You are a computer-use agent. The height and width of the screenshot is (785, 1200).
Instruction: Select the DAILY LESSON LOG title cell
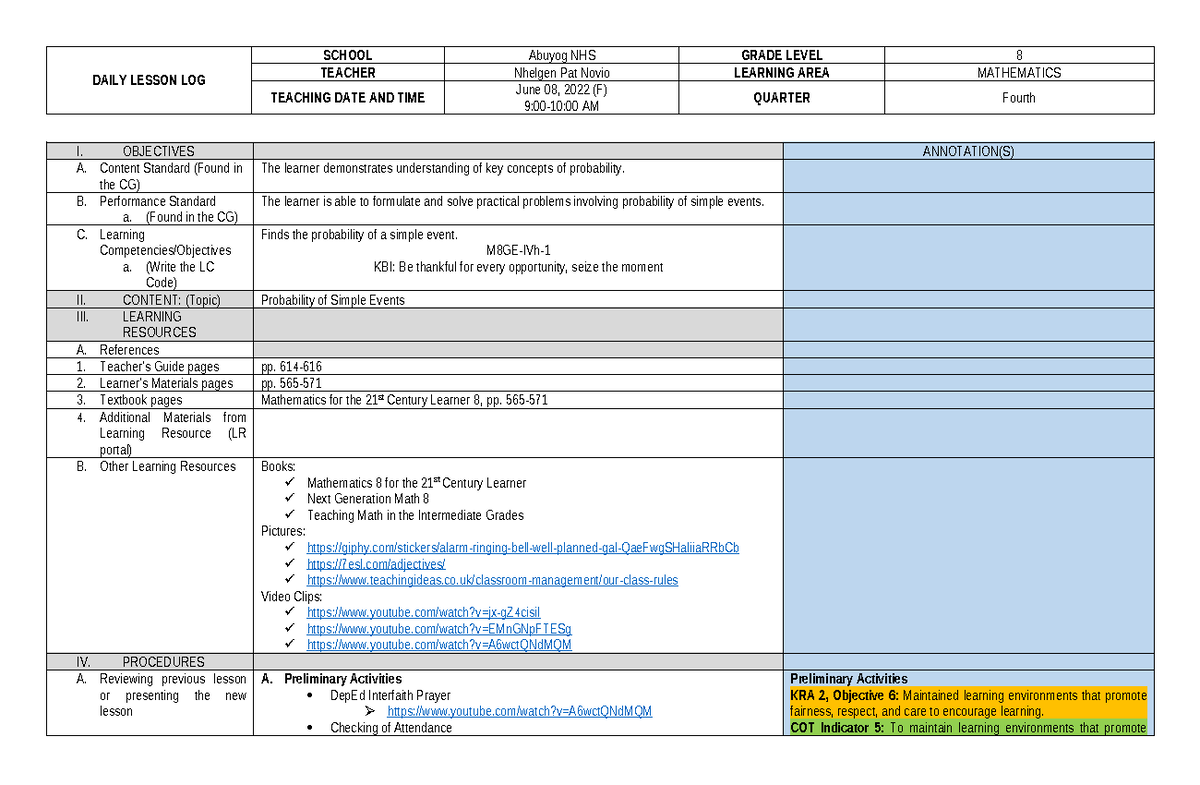(148, 80)
